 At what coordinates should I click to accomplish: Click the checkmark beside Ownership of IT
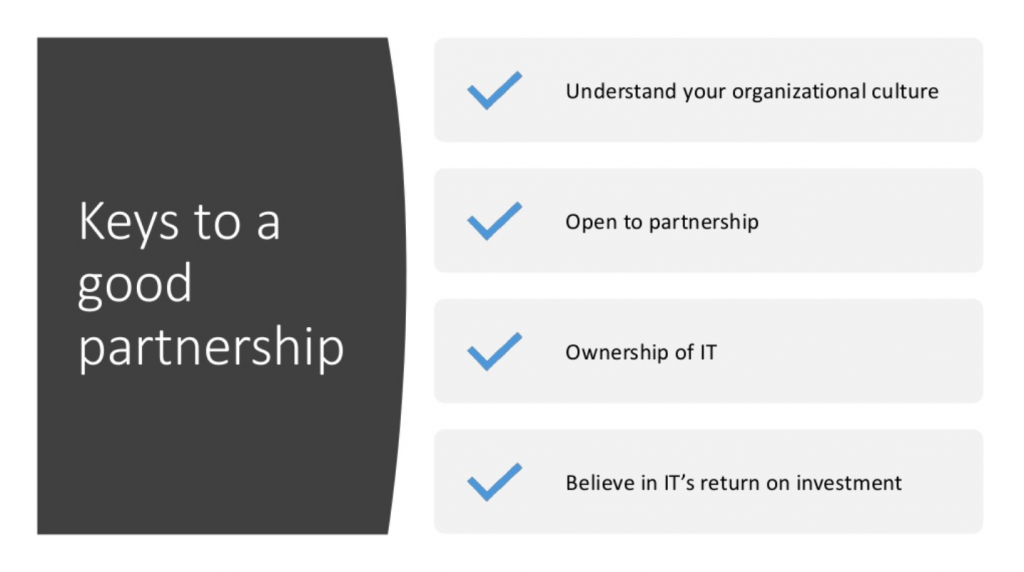494,351
